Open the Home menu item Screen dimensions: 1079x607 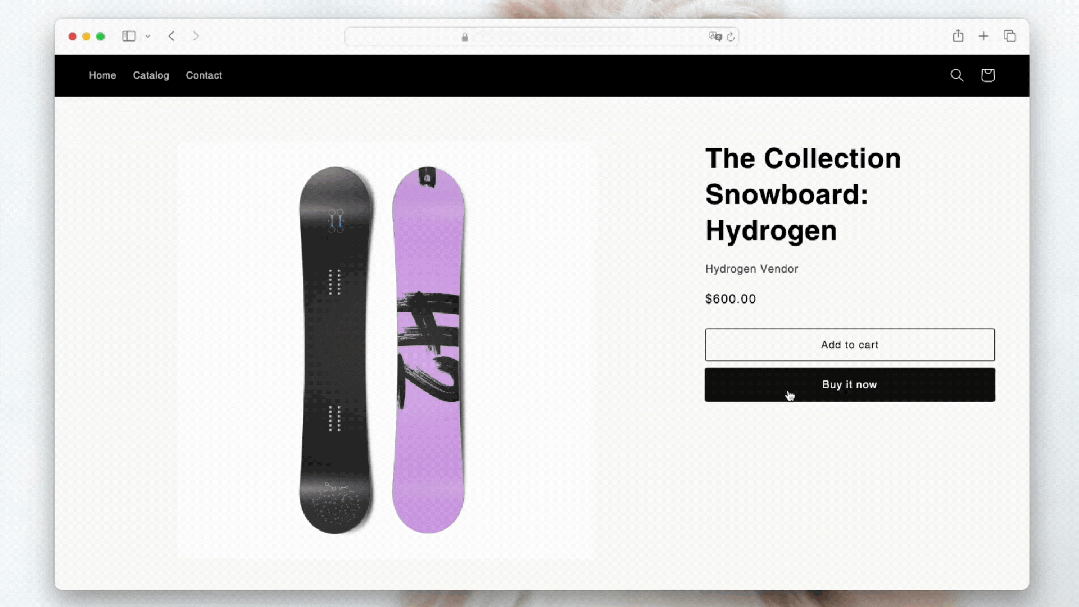103,76
